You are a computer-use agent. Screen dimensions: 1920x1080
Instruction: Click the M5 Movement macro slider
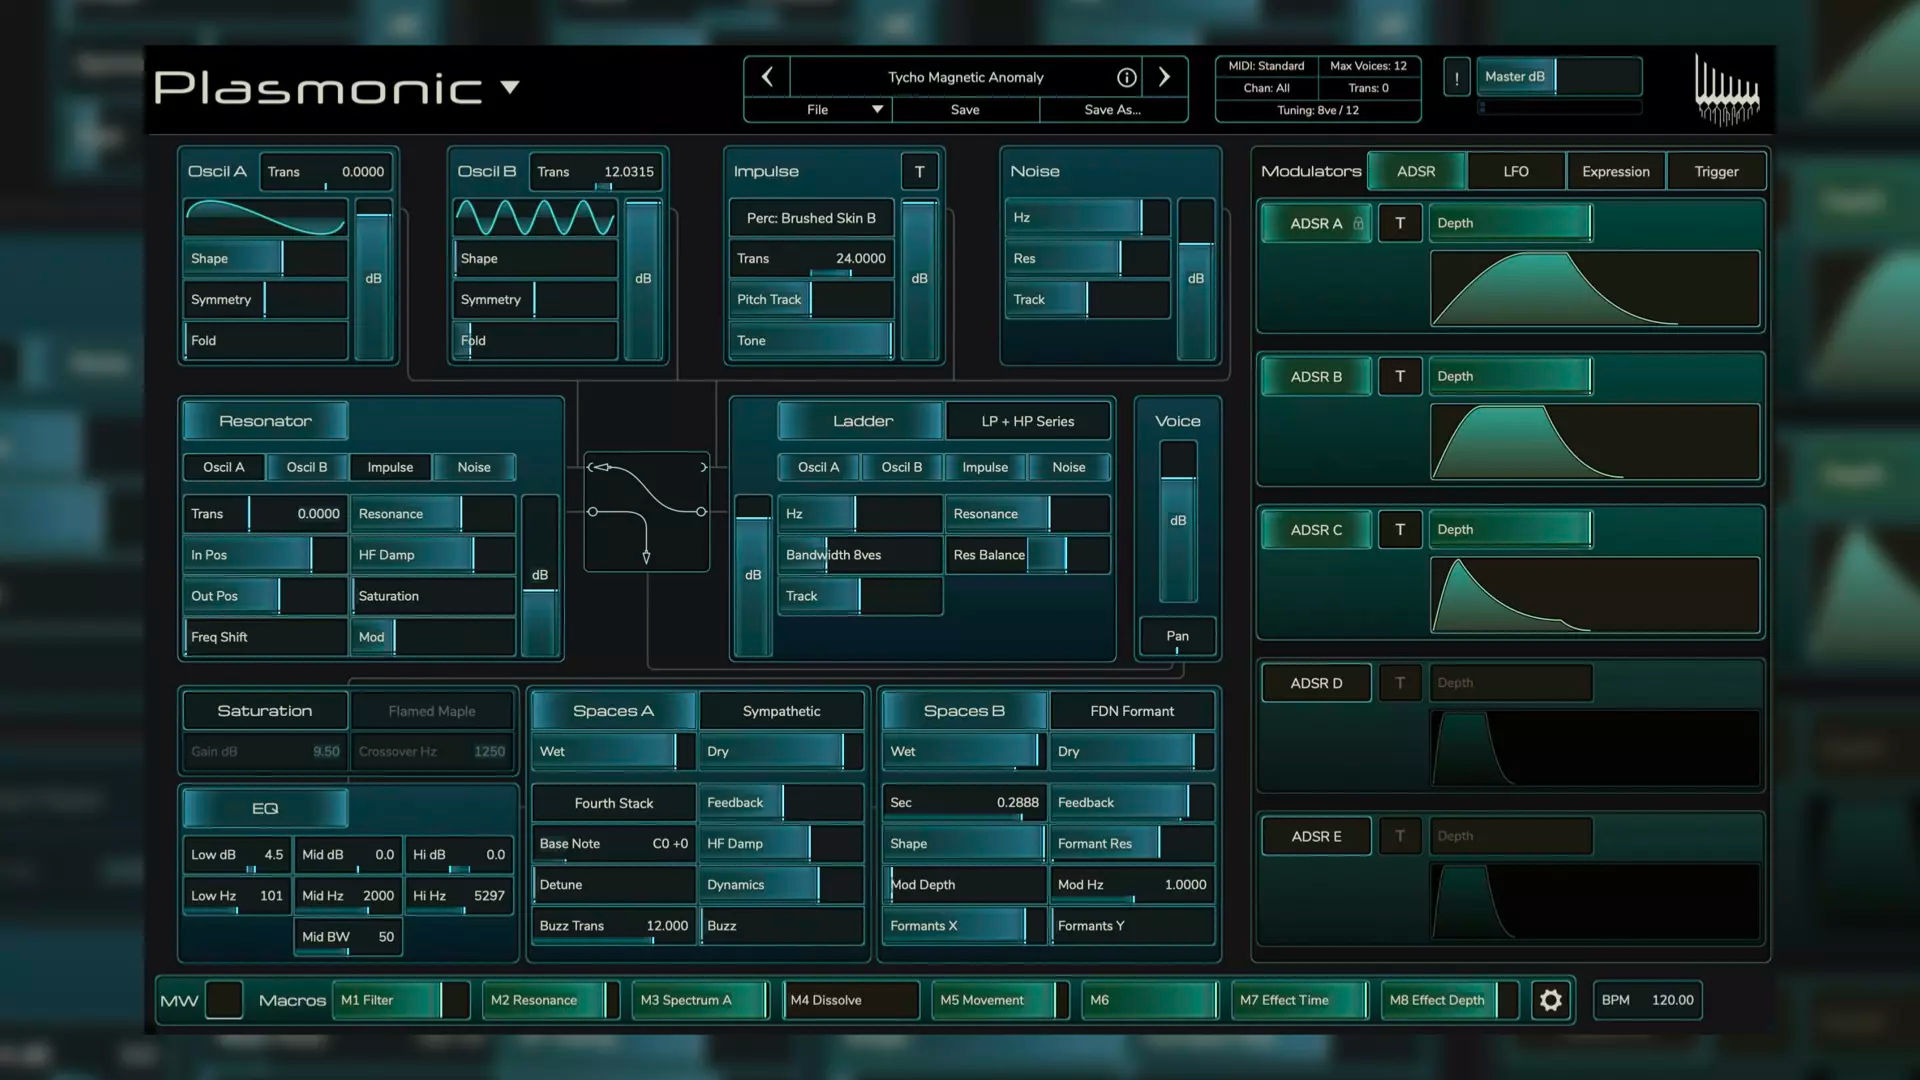[1000, 1000]
